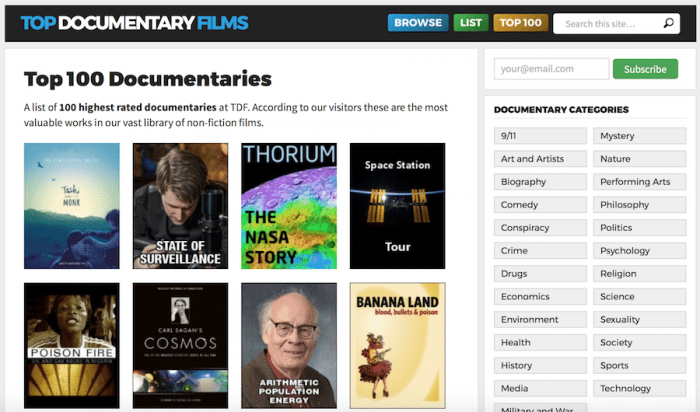Open the Top Documentary Films logo
The height and width of the screenshot is (412, 700).
click(134, 23)
